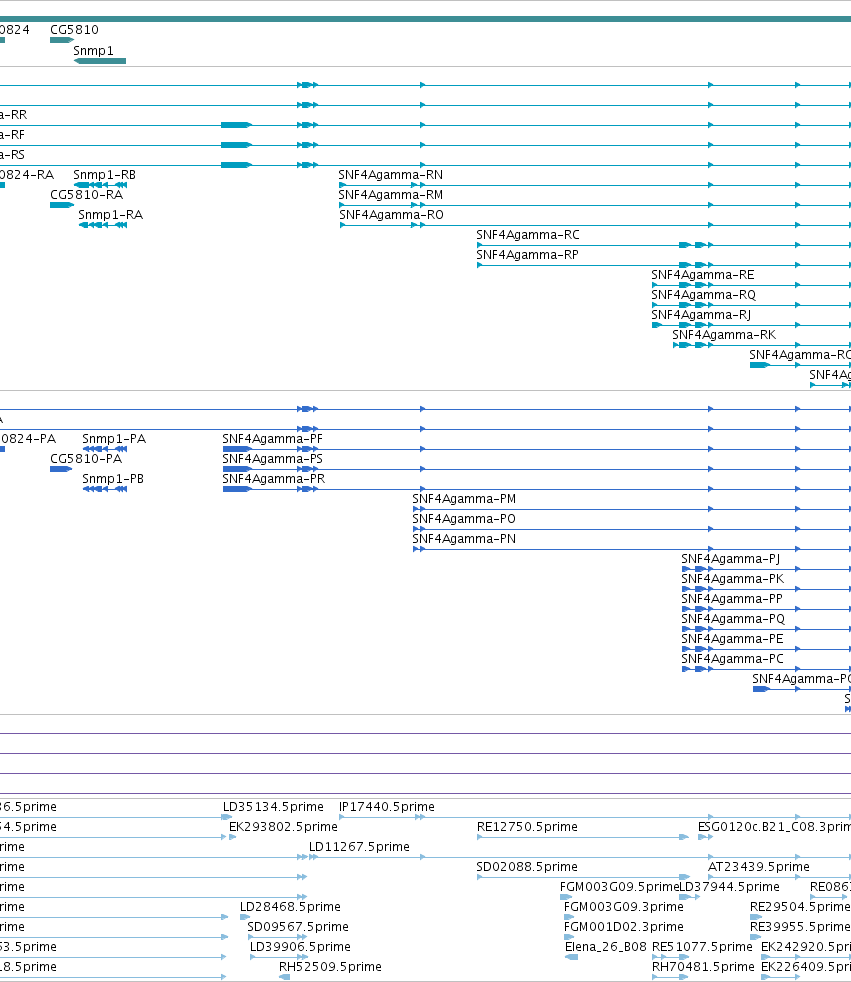
Task: Select SNF4Agamma-PO protein
Action: coord(464,519)
